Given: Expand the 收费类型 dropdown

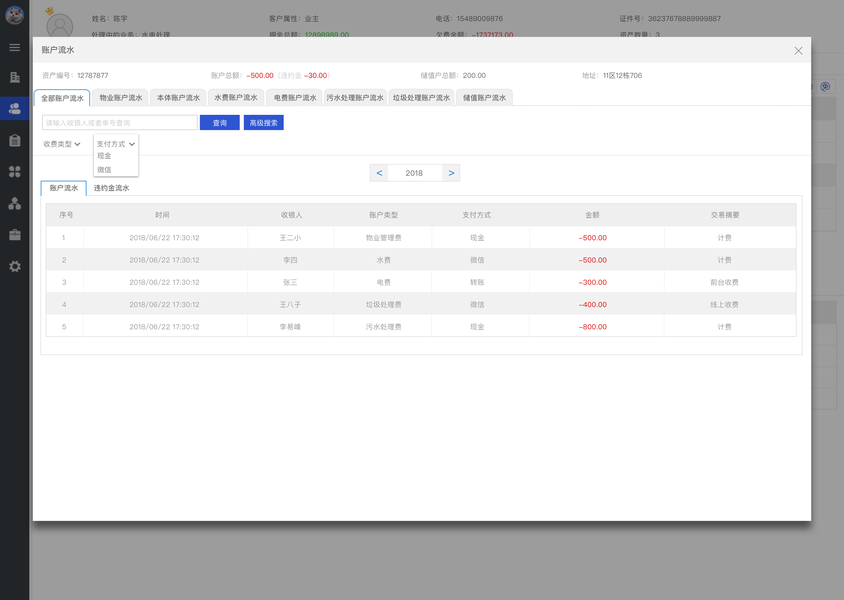Looking at the screenshot, I should [62, 144].
